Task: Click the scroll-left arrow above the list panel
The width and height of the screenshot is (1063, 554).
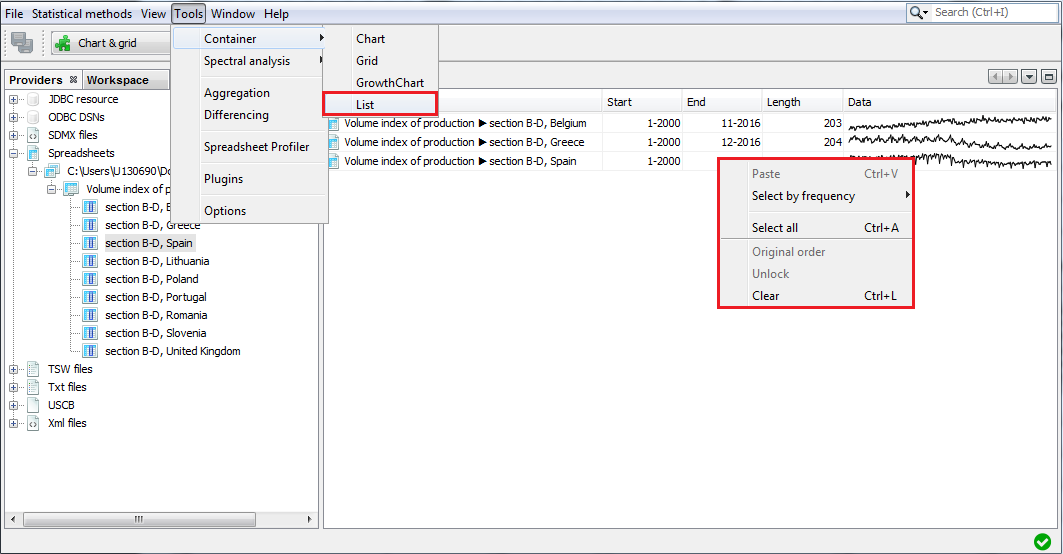Action: point(996,77)
